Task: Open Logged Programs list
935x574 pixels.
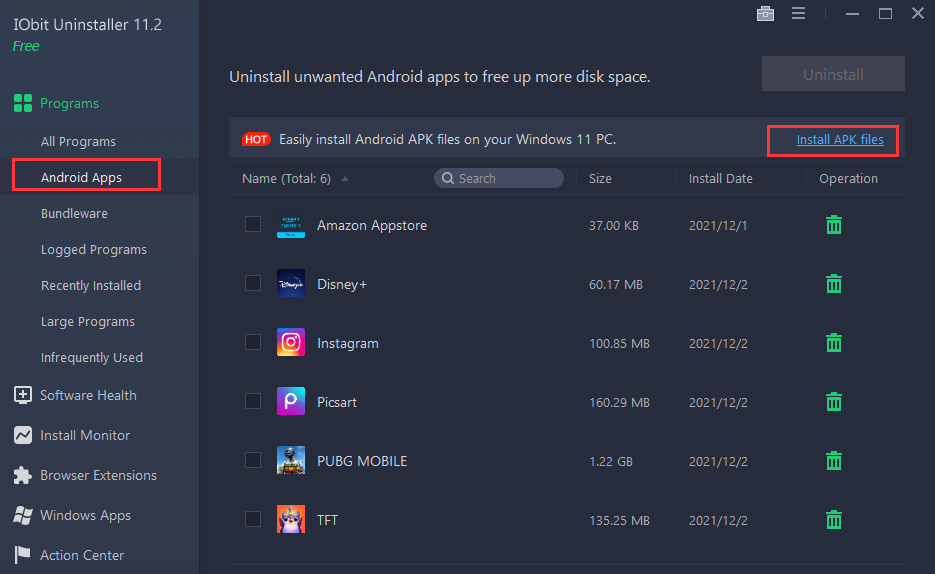Action: click(x=94, y=249)
